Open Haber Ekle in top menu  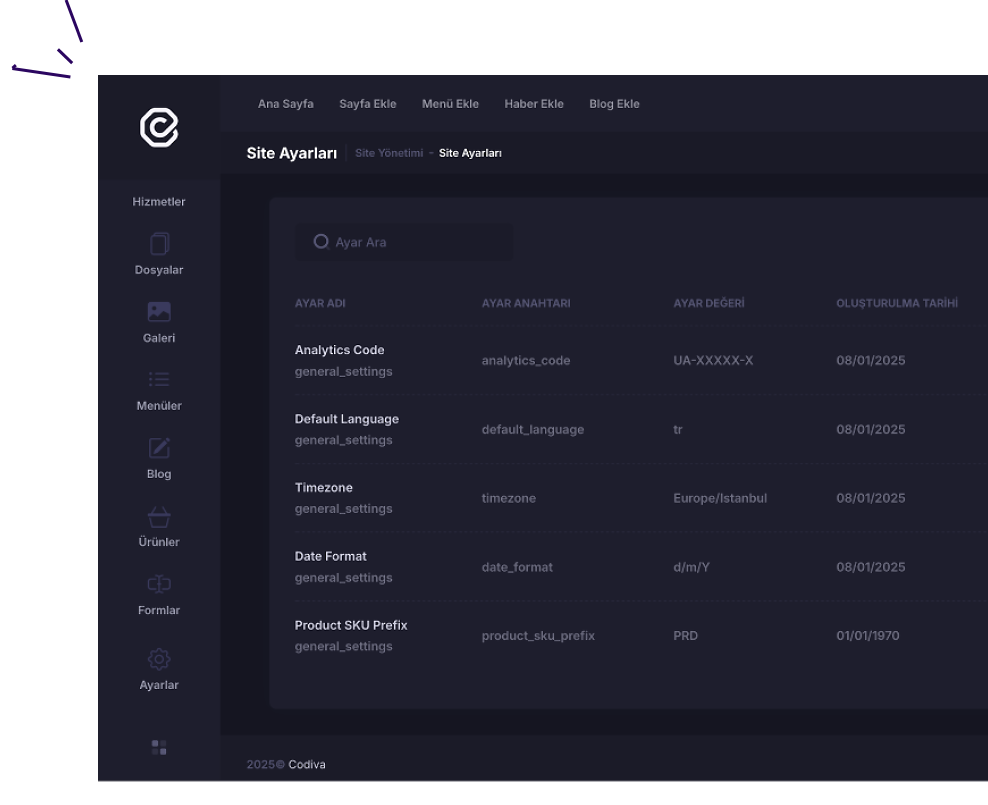(534, 104)
